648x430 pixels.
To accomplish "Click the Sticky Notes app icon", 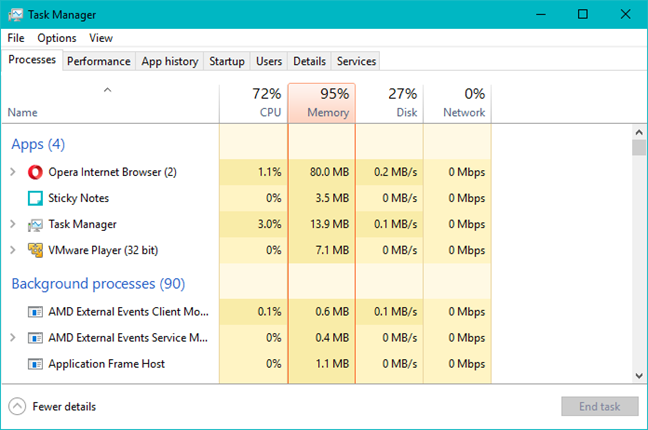I will (x=35, y=198).
